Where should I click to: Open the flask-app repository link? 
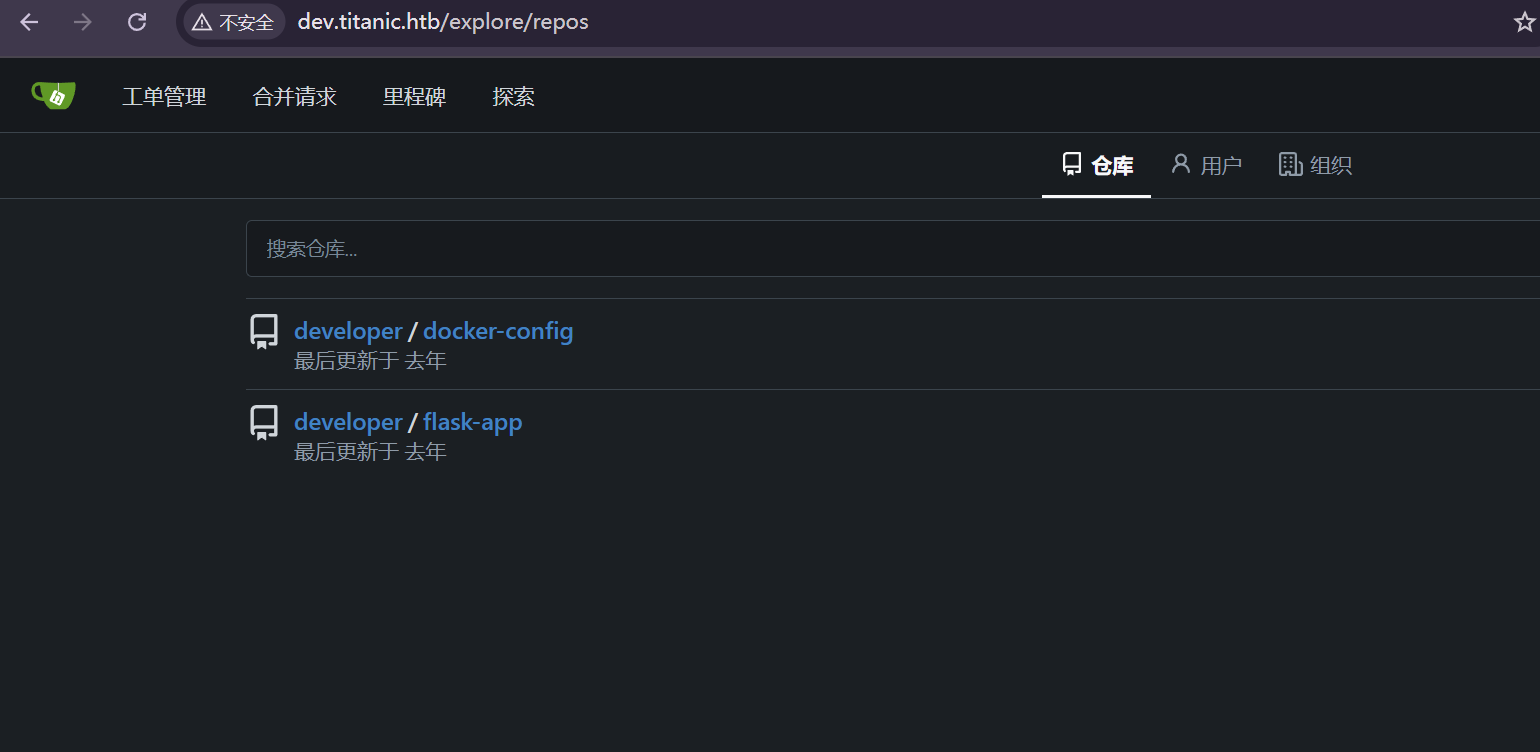pos(472,422)
